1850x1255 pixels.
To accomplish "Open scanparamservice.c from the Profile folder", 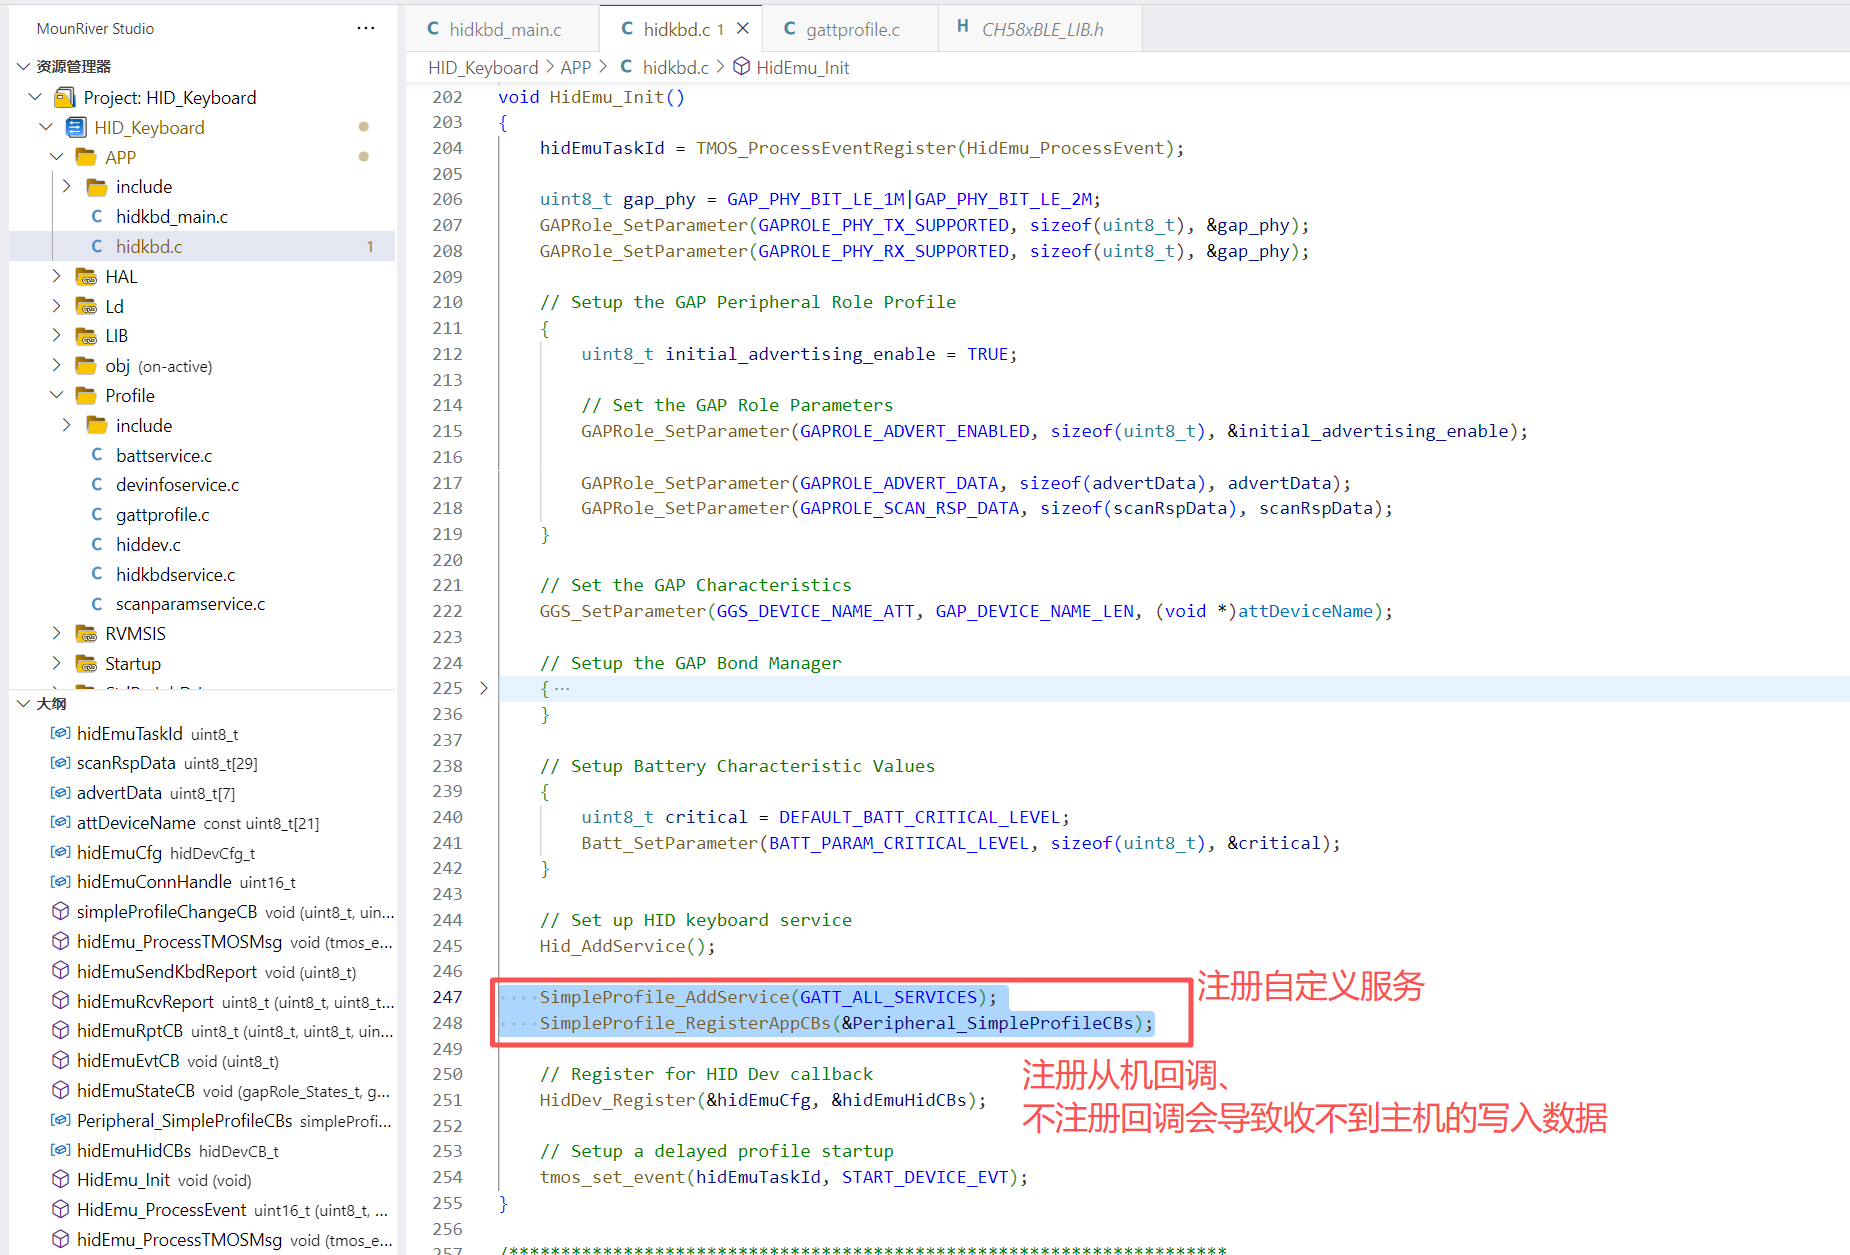I will pyautogui.click(x=191, y=603).
